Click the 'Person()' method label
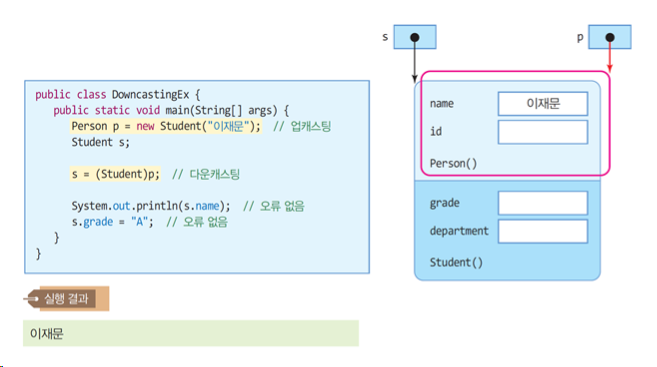The image size is (657, 367). point(453,163)
